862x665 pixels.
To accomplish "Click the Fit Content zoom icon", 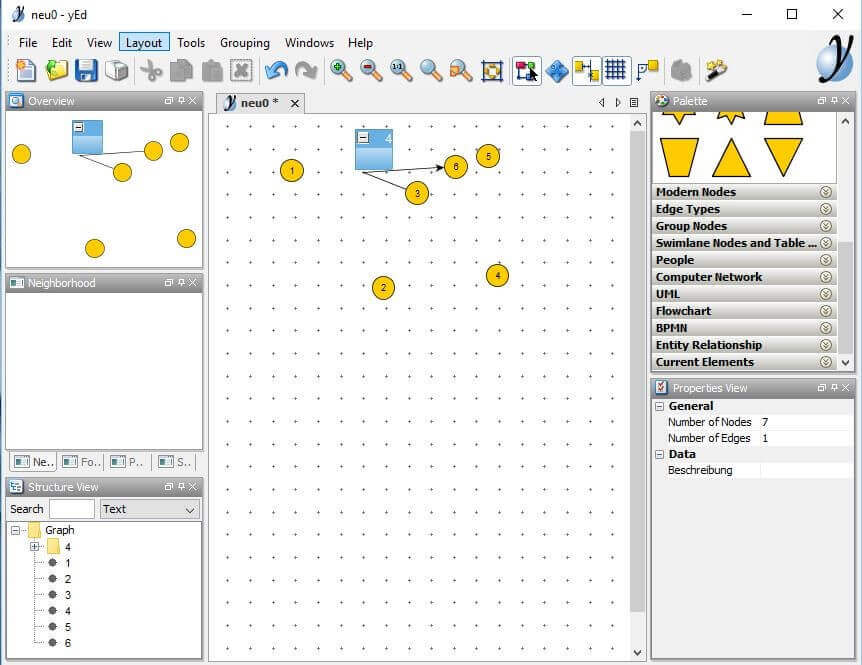I will [492, 71].
